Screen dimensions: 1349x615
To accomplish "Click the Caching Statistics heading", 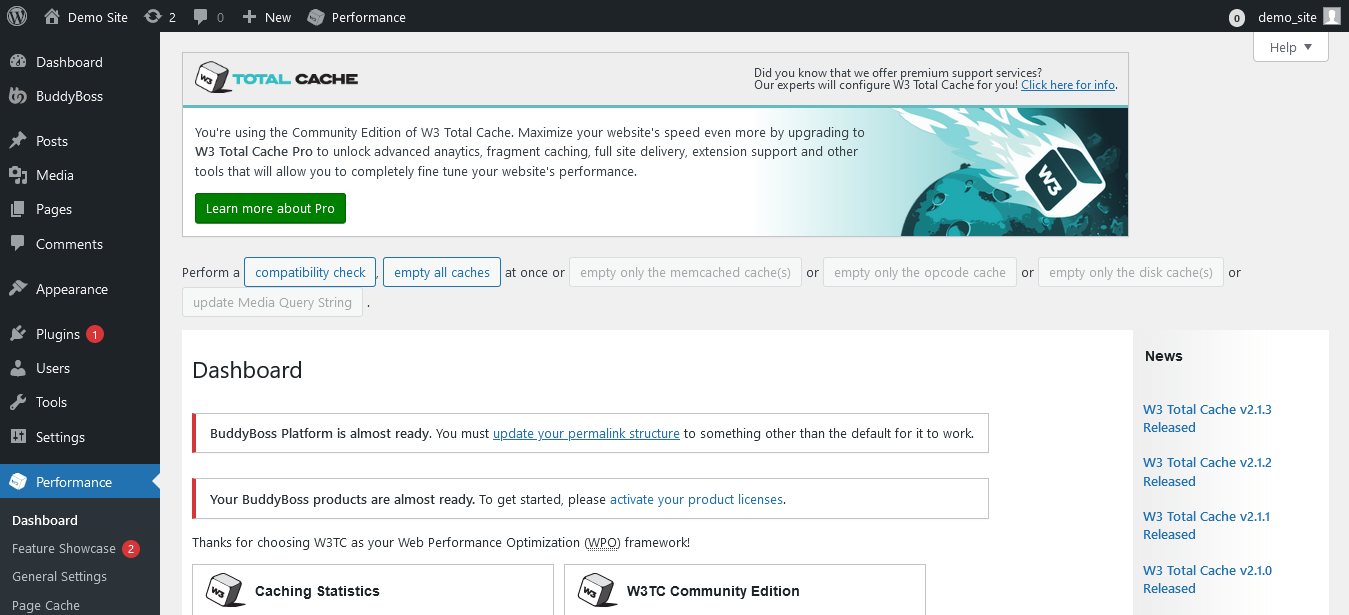I will coord(317,591).
